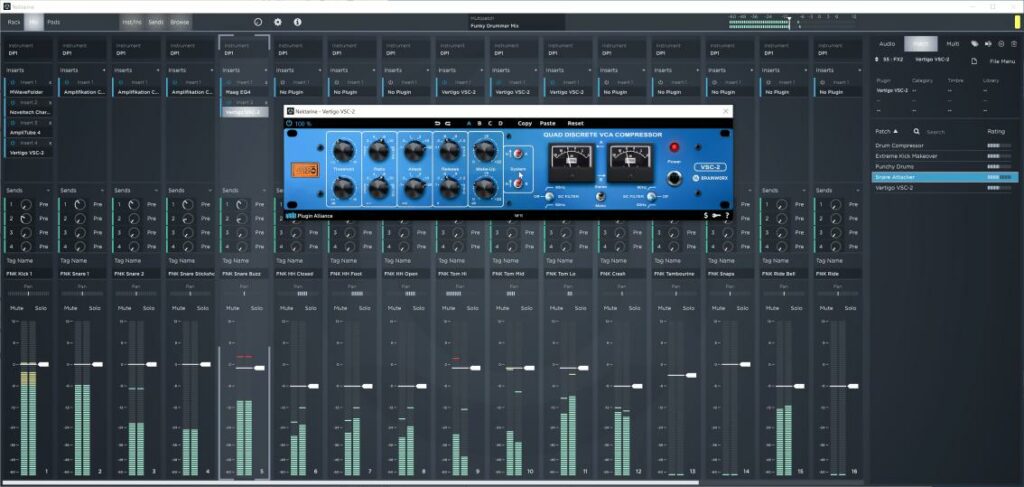The image size is (1024, 487).
Task: Toggle the red Power button on VSC-2
Action: coord(674,148)
